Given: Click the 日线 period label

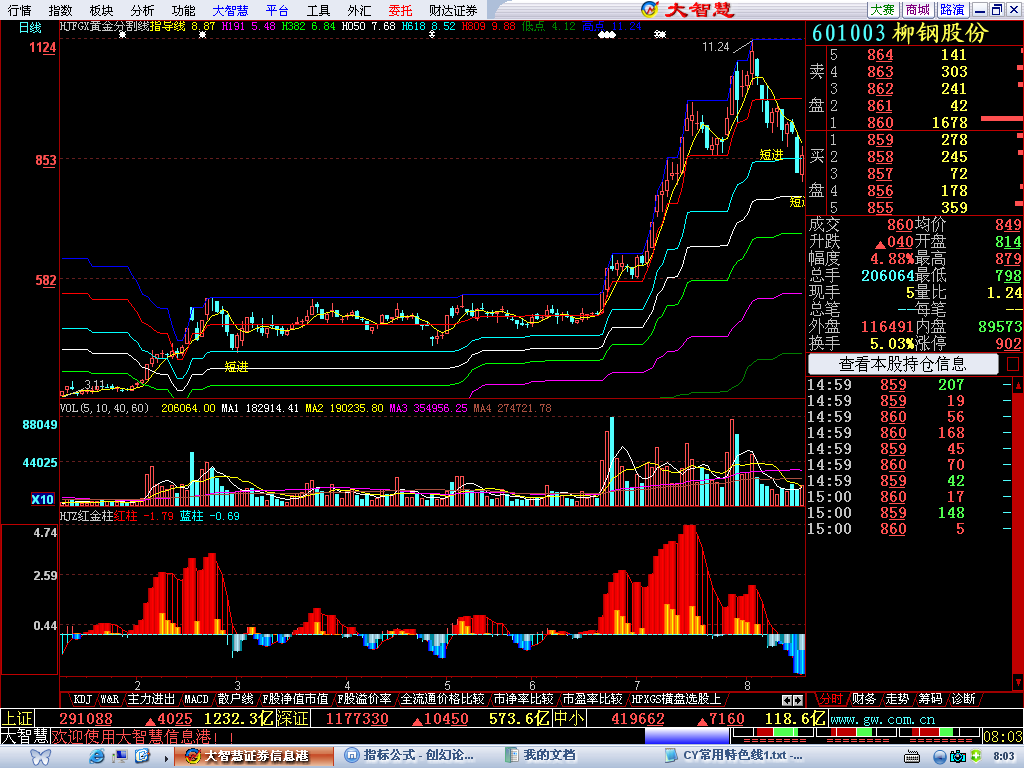Looking at the screenshot, I should pos(30,27).
